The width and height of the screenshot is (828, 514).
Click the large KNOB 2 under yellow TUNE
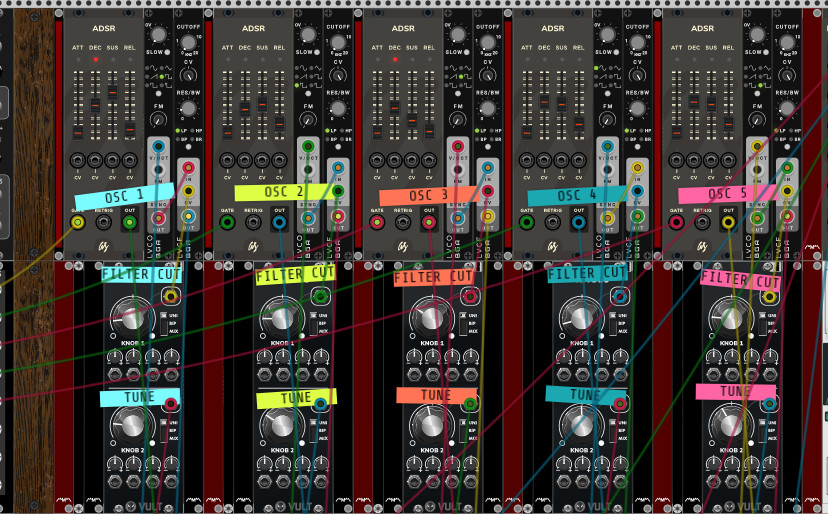point(281,424)
